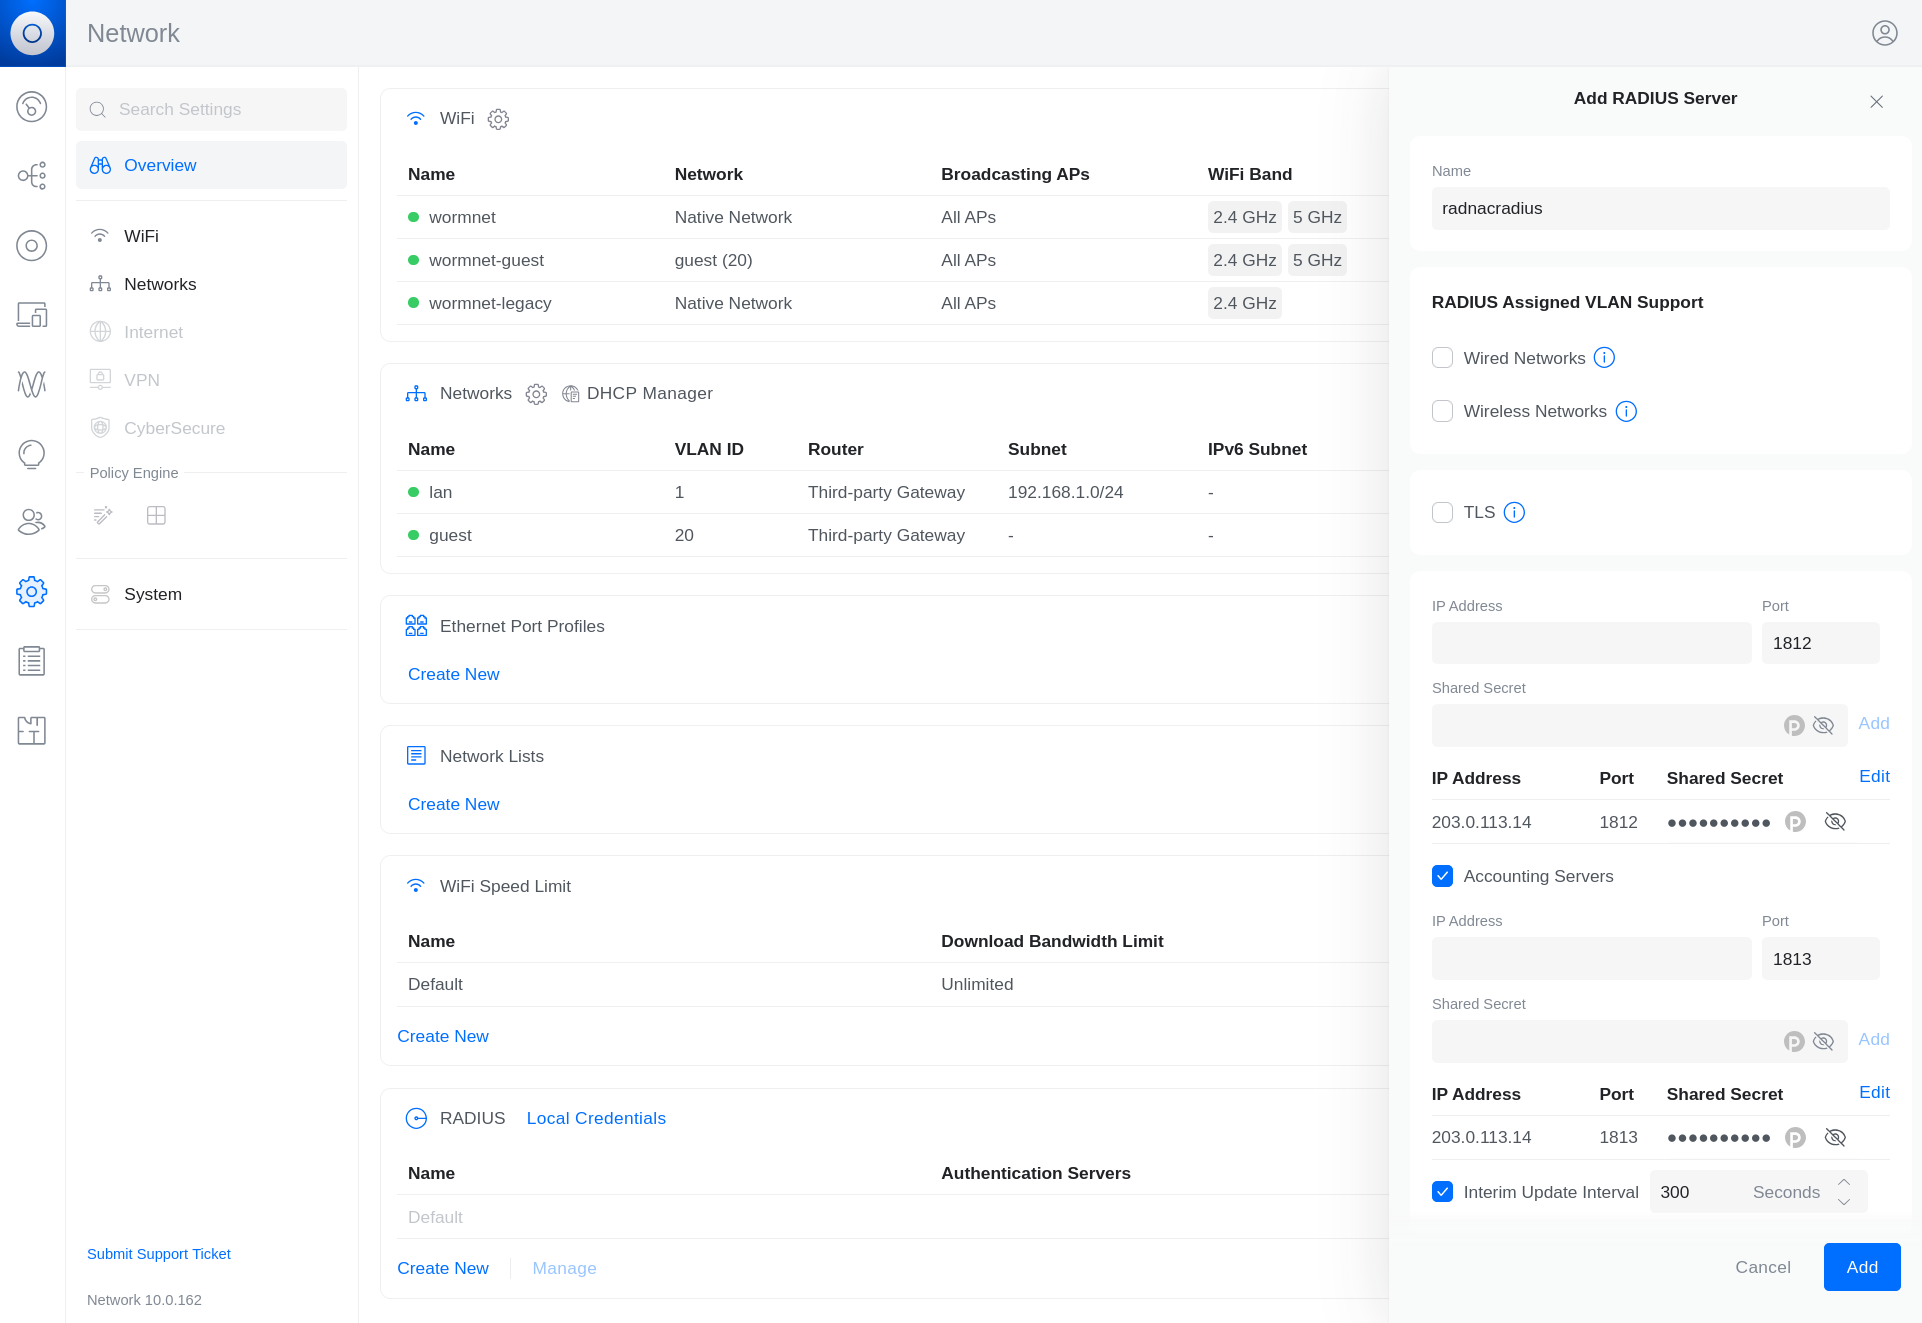Select Overview in settings sidebar

(211, 165)
